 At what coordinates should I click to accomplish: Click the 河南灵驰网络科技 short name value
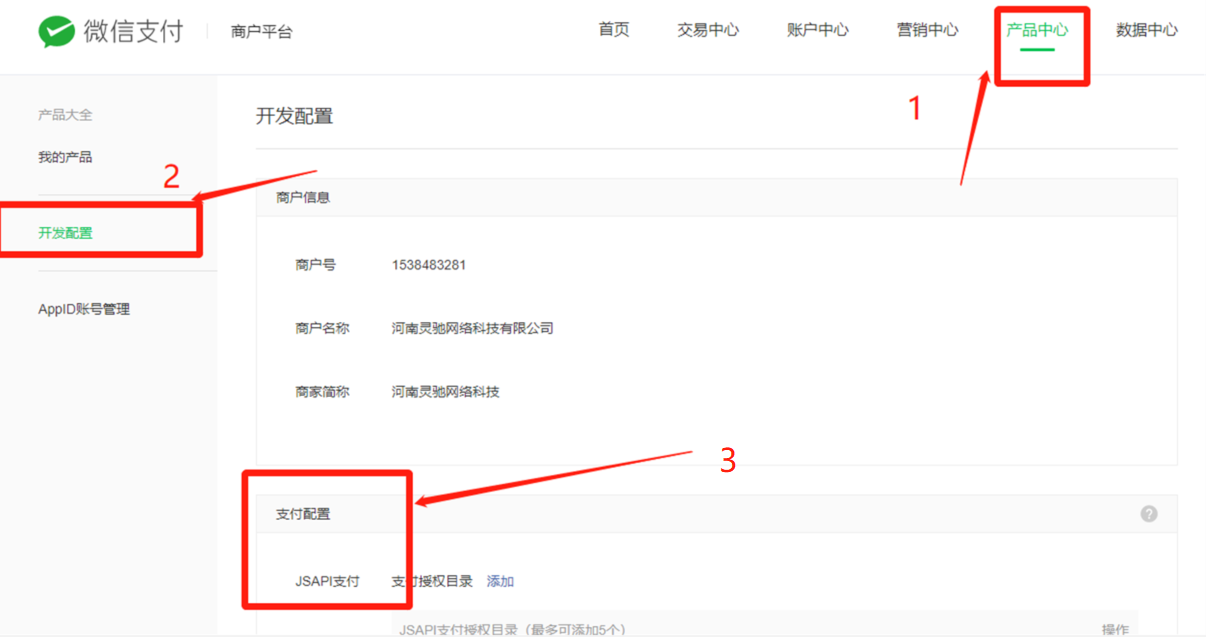tap(446, 392)
